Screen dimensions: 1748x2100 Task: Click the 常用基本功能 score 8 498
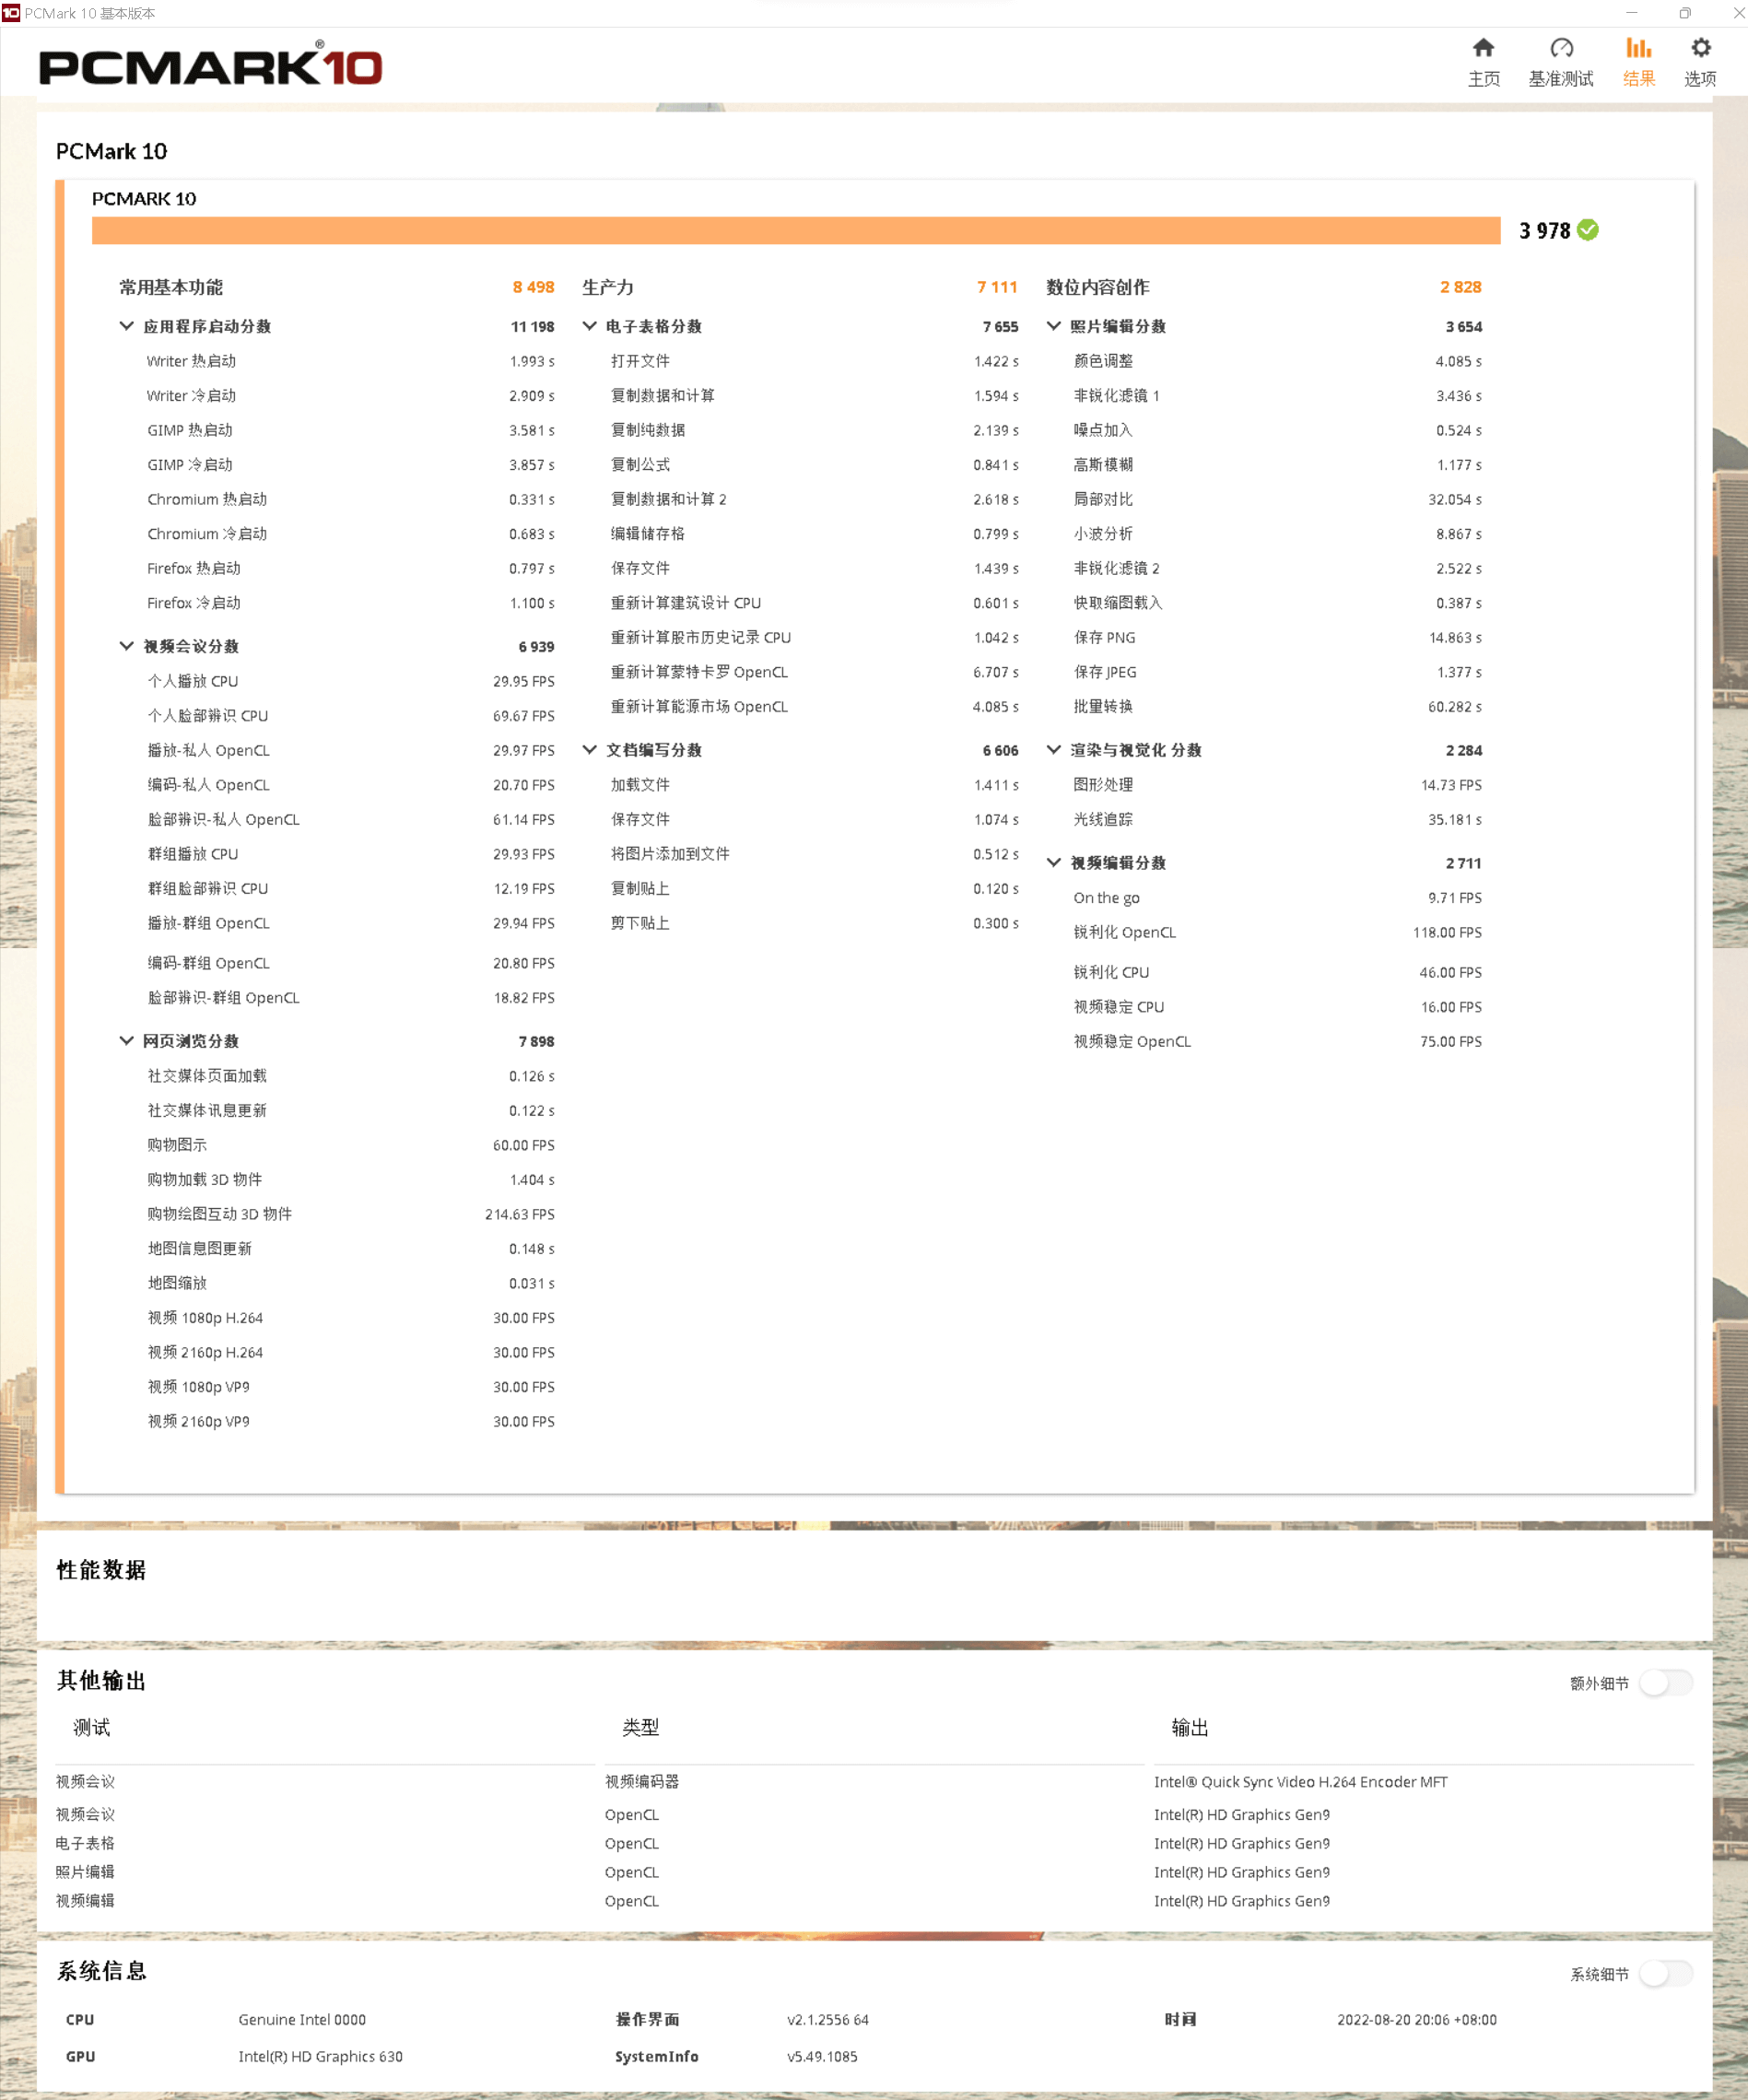click(533, 287)
